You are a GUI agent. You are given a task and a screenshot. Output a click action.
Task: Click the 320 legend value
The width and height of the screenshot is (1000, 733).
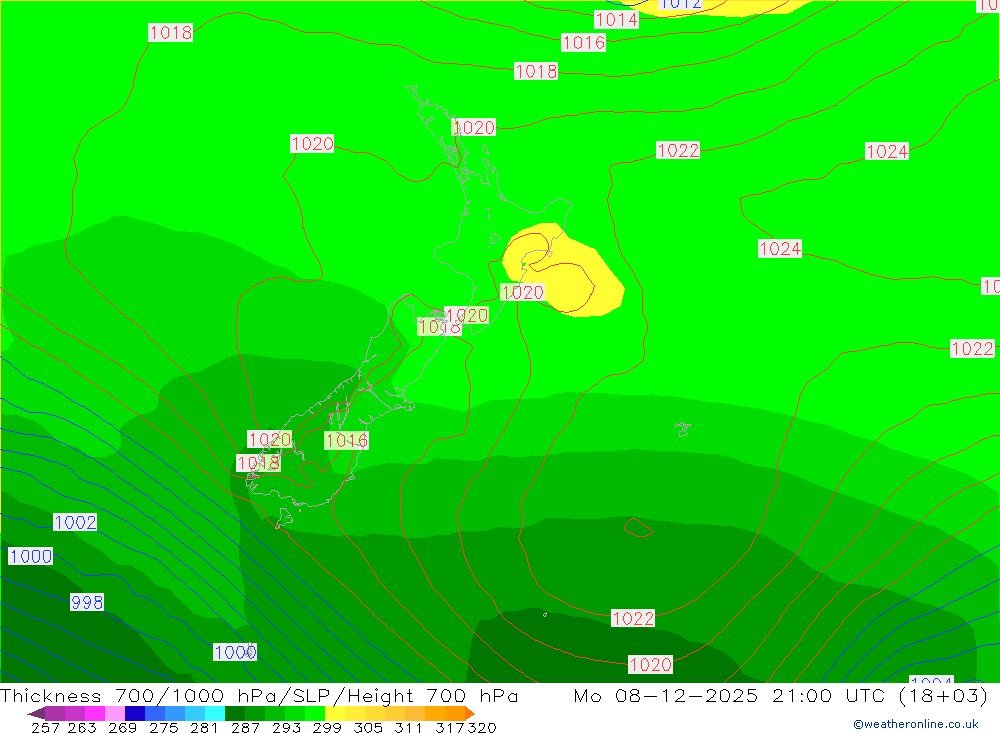click(482, 728)
